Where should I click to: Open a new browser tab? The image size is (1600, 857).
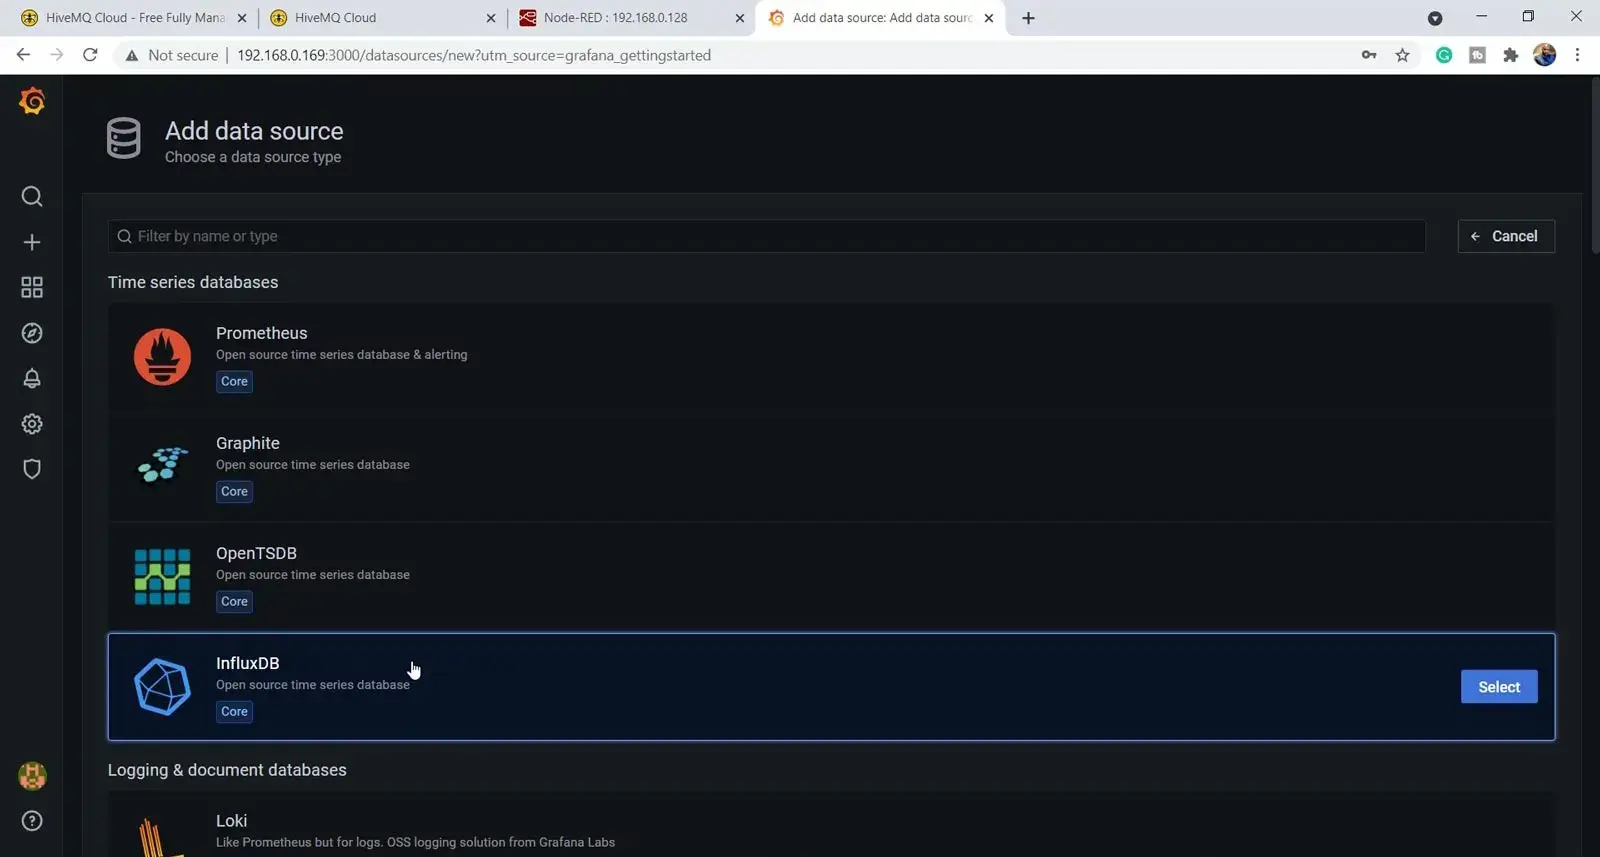click(x=1028, y=18)
